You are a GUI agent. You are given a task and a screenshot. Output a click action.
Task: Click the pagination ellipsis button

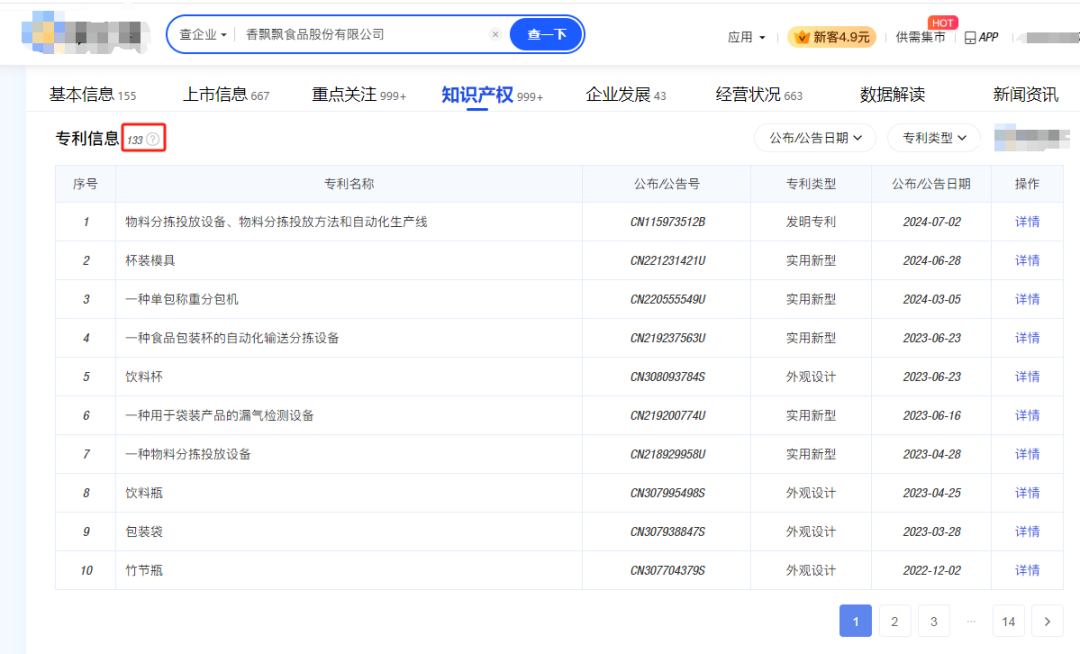[971, 621]
